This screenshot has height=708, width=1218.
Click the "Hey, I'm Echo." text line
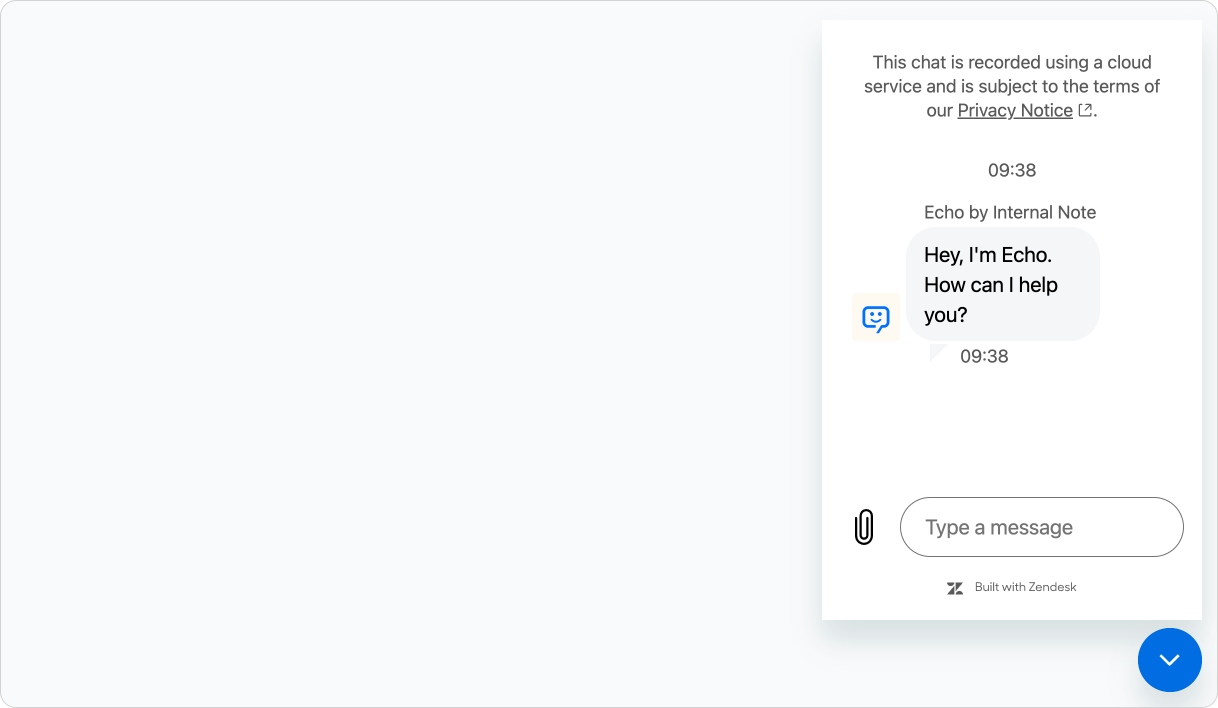click(x=987, y=255)
